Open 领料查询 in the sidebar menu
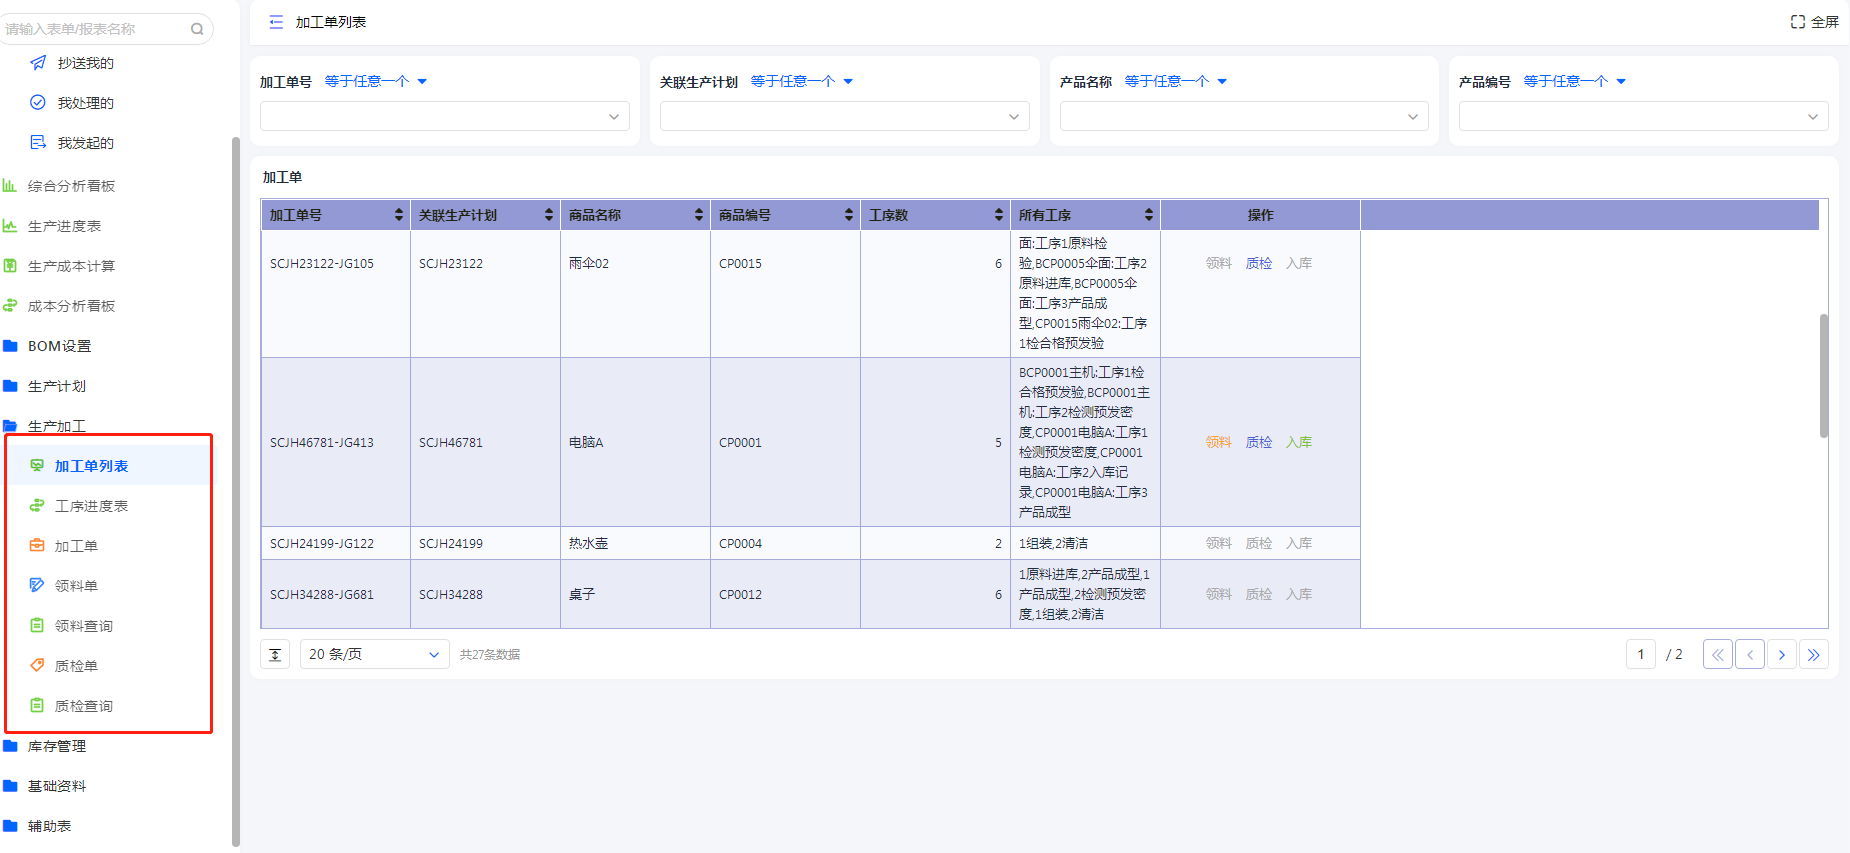 coord(84,626)
